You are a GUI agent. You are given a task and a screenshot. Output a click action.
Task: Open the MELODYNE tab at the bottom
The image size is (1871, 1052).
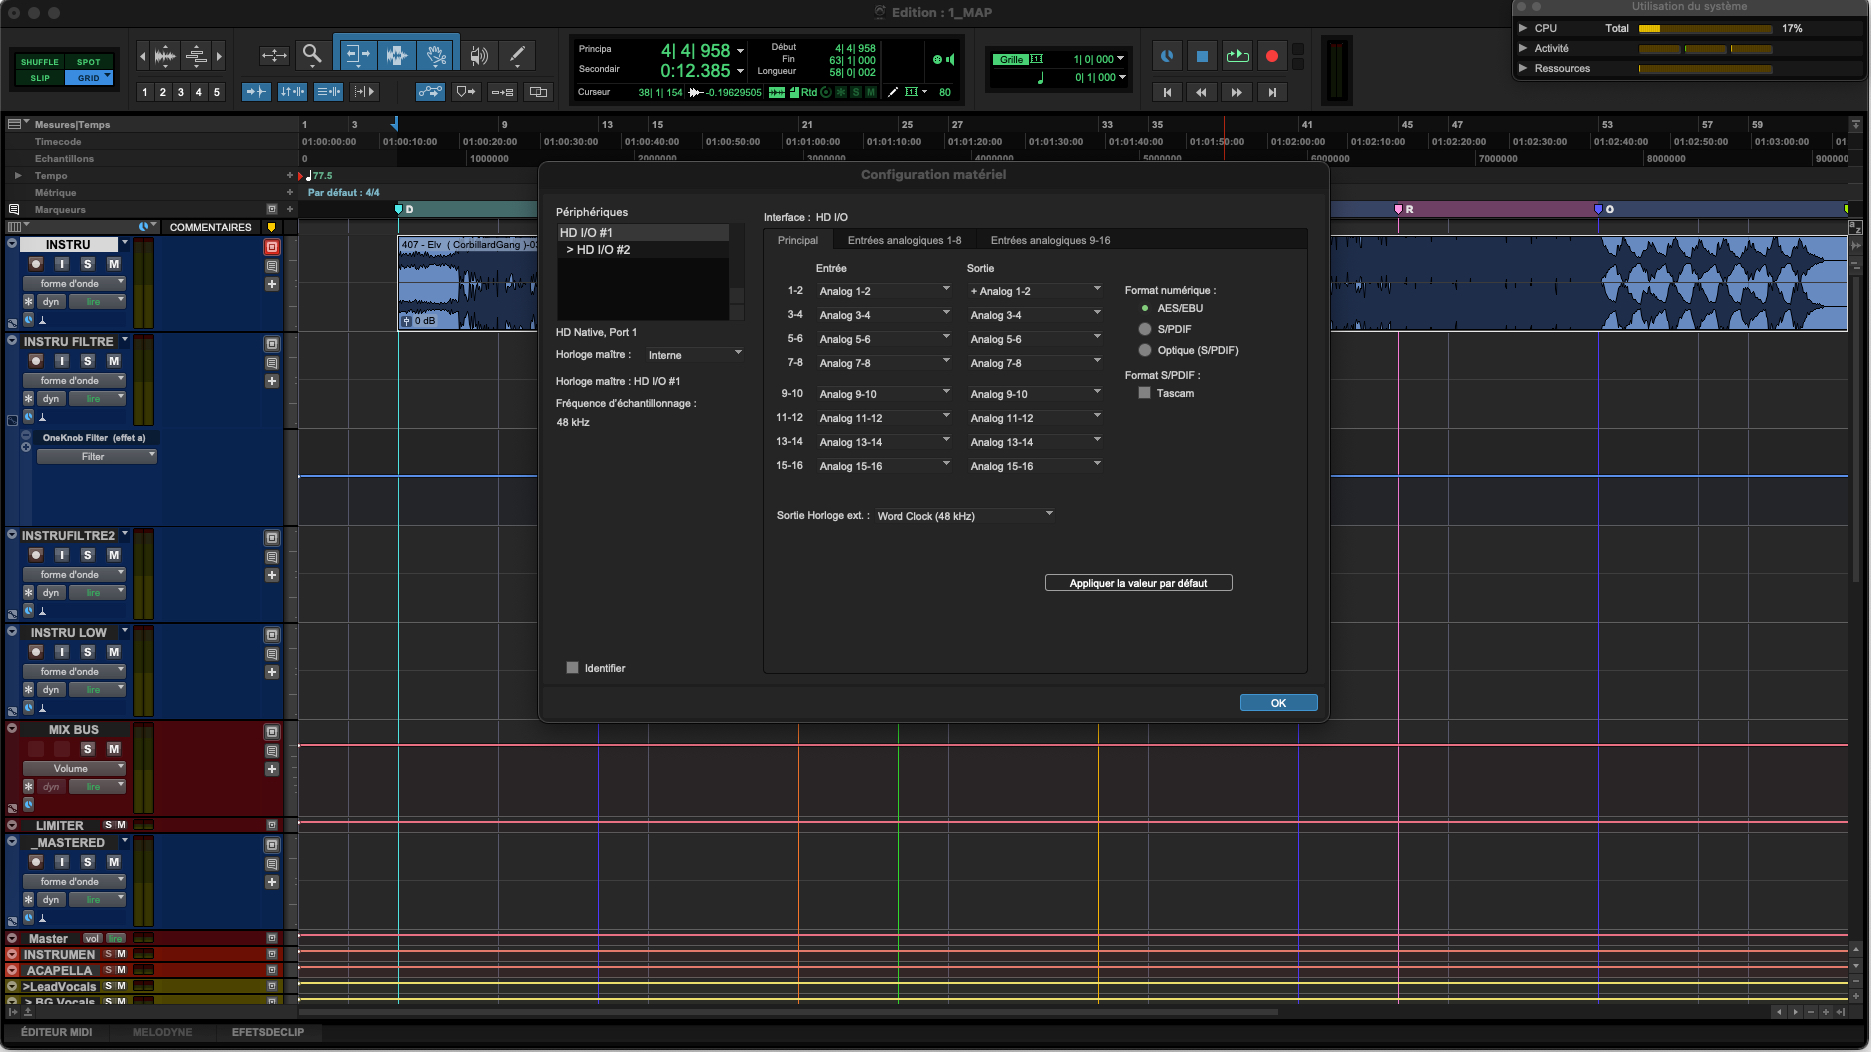point(162,1031)
